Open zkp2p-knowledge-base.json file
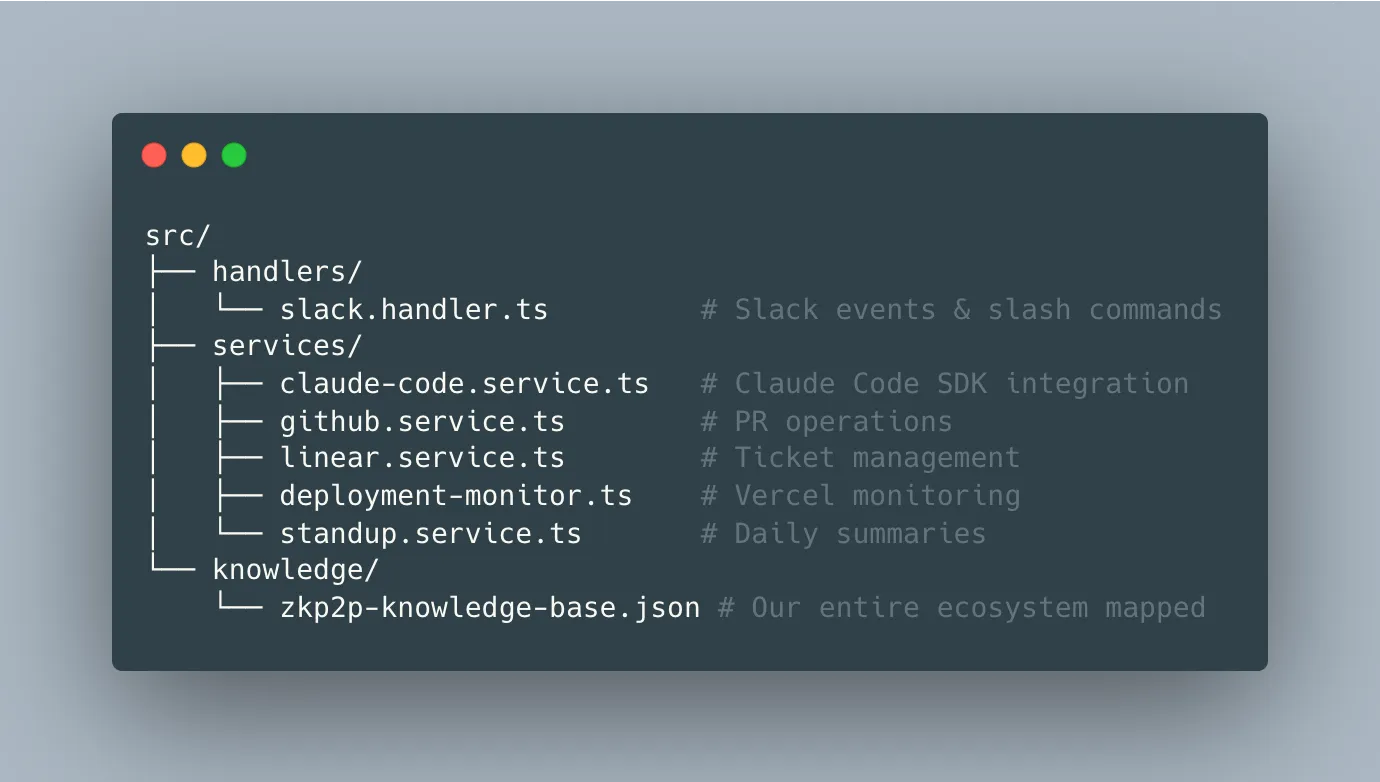This screenshot has height=782, width=1380. (490, 608)
